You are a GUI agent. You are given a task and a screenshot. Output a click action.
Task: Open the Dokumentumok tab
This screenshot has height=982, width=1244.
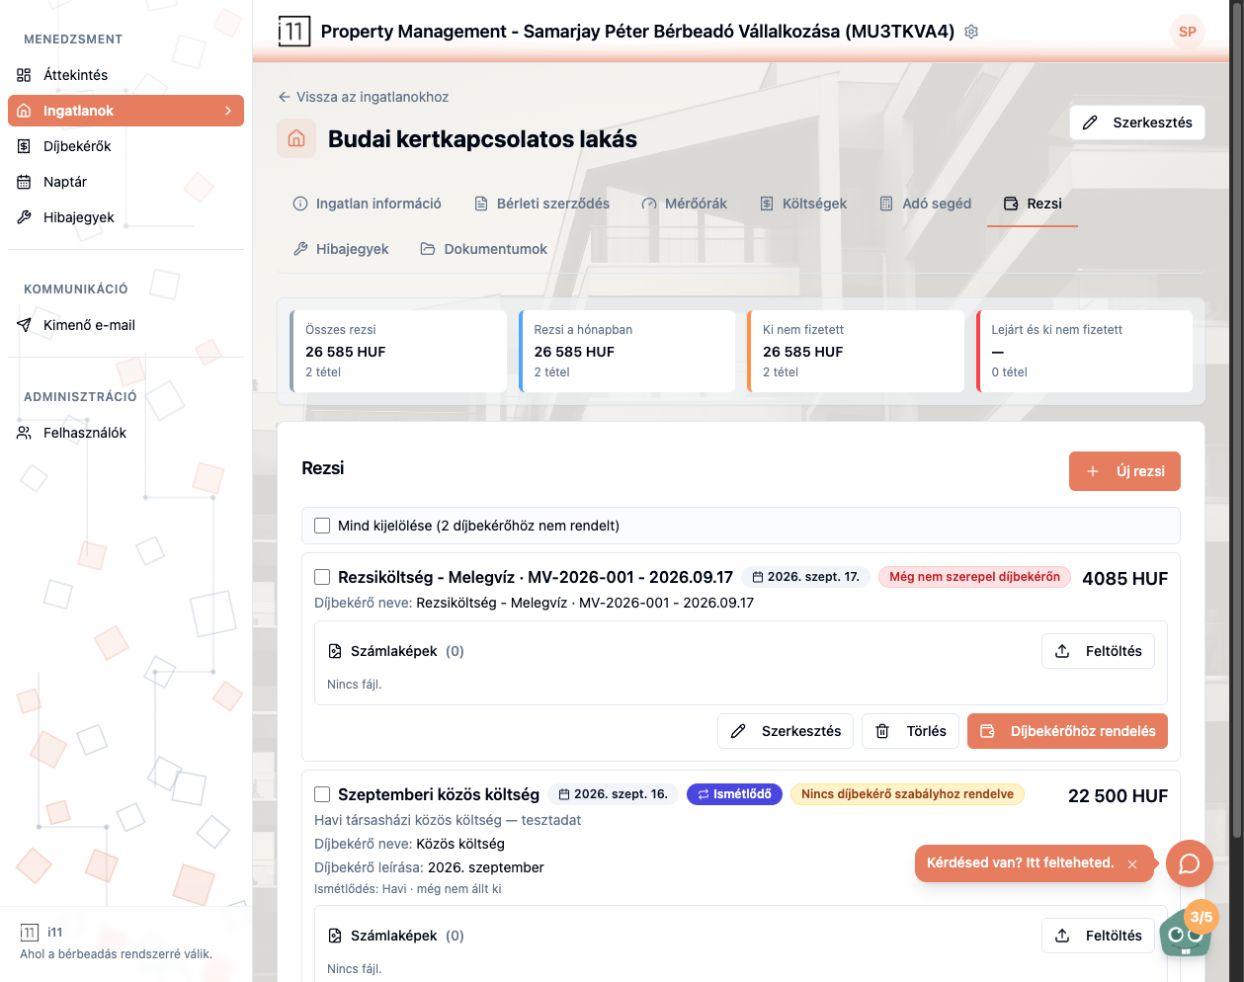pos(484,249)
